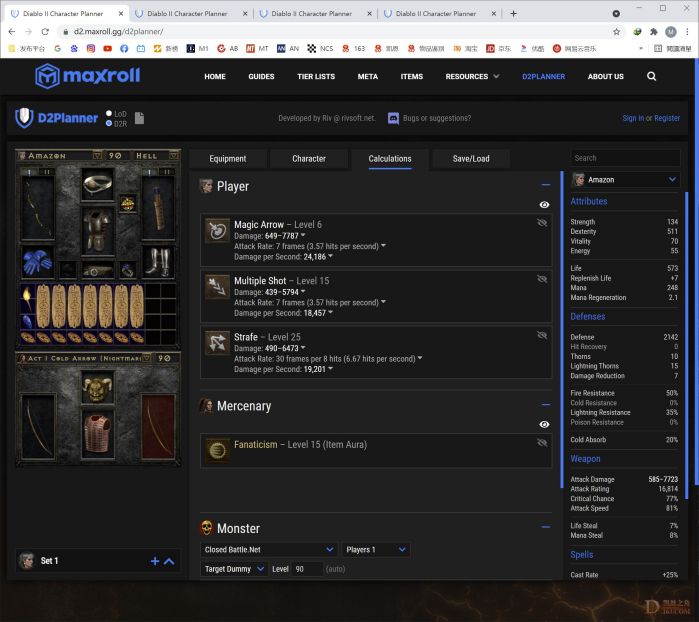Image resolution: width=699 pixels, height=622 pixels.
Task: Open the Guides menu item
Action: click(261, 76)
